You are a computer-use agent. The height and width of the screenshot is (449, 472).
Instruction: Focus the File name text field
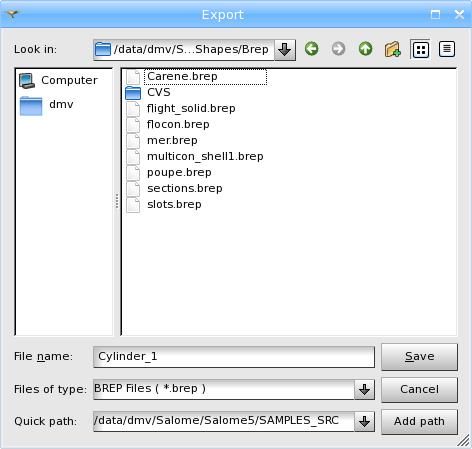(x=234, y=357)
